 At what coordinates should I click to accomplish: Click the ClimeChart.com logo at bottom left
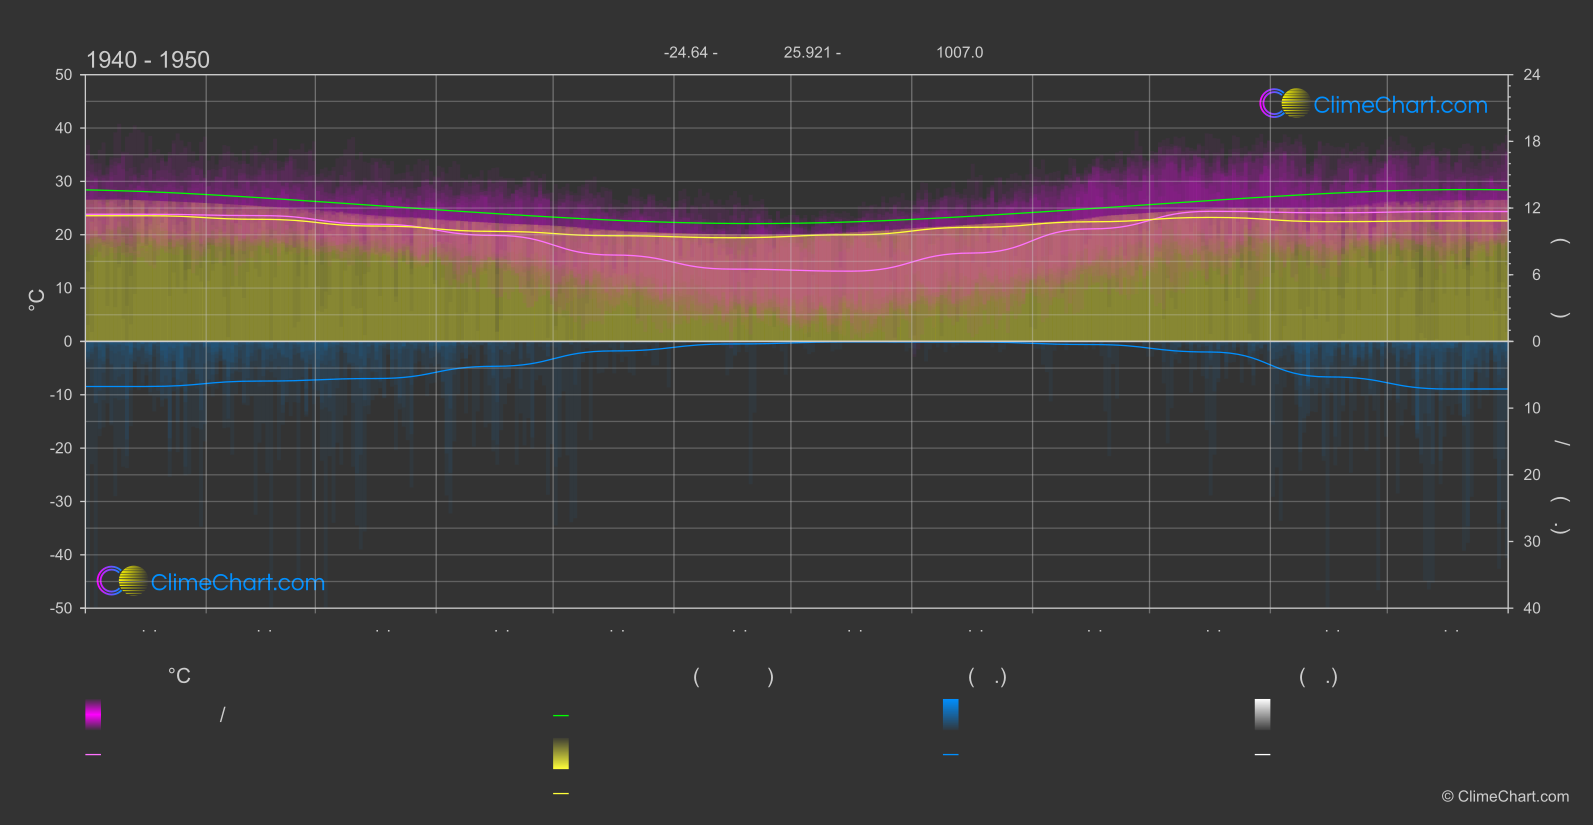[x=211, y=581]
